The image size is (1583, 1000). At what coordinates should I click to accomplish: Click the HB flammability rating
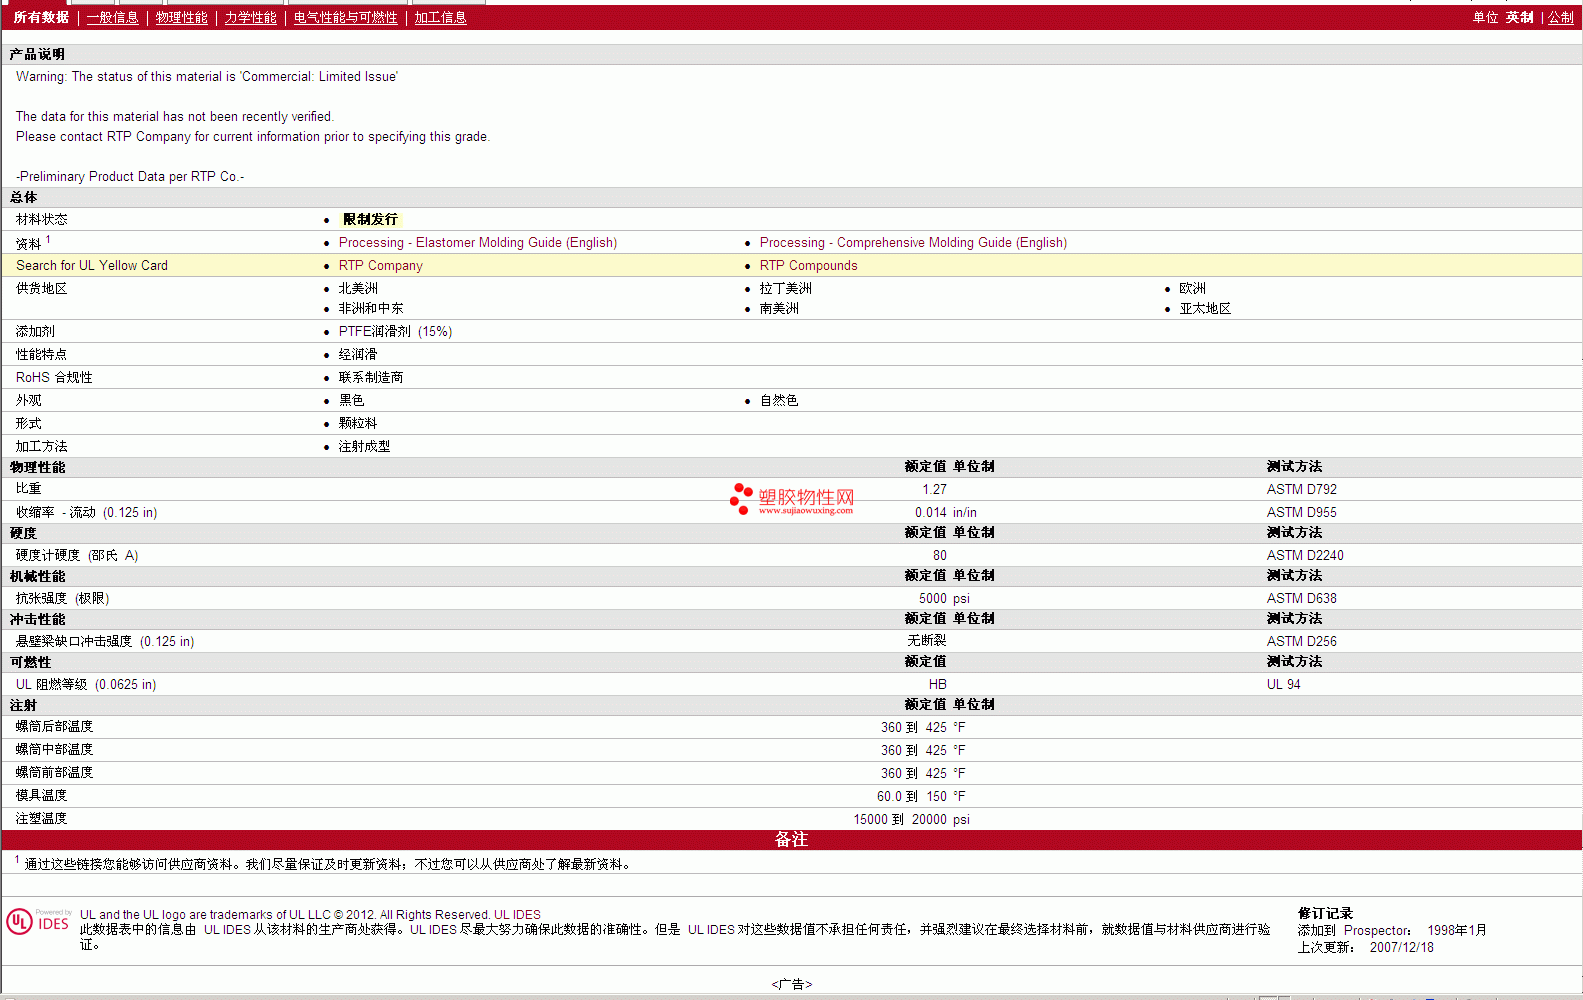click(x=937, y=685)
